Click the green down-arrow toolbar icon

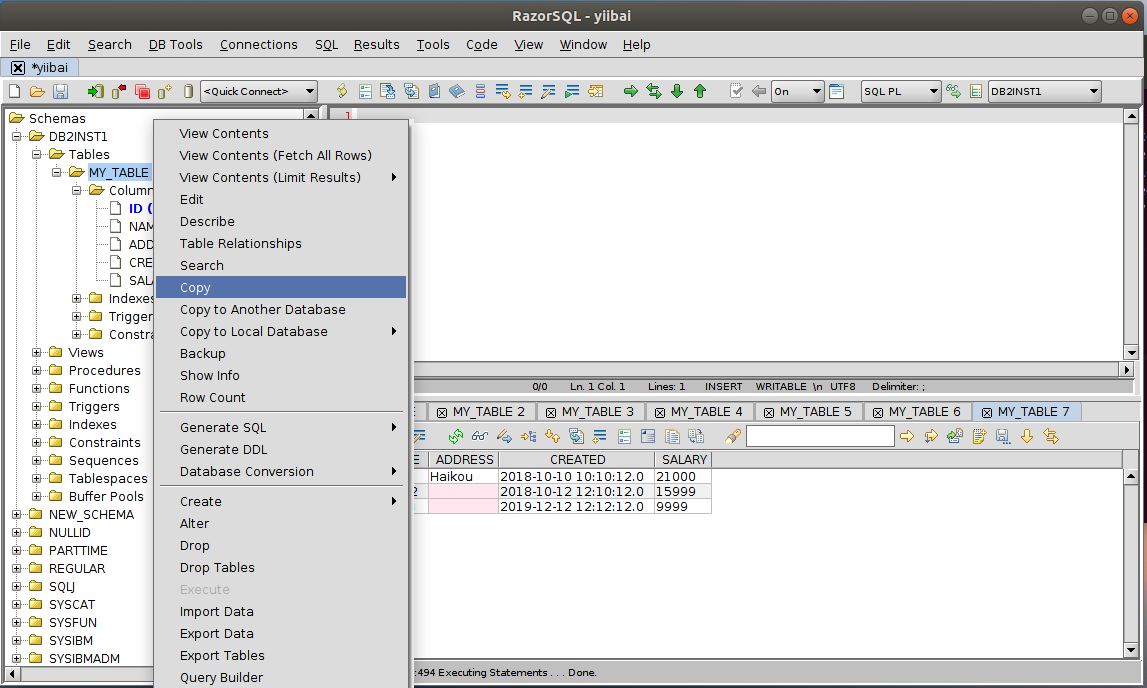[677, 91]
